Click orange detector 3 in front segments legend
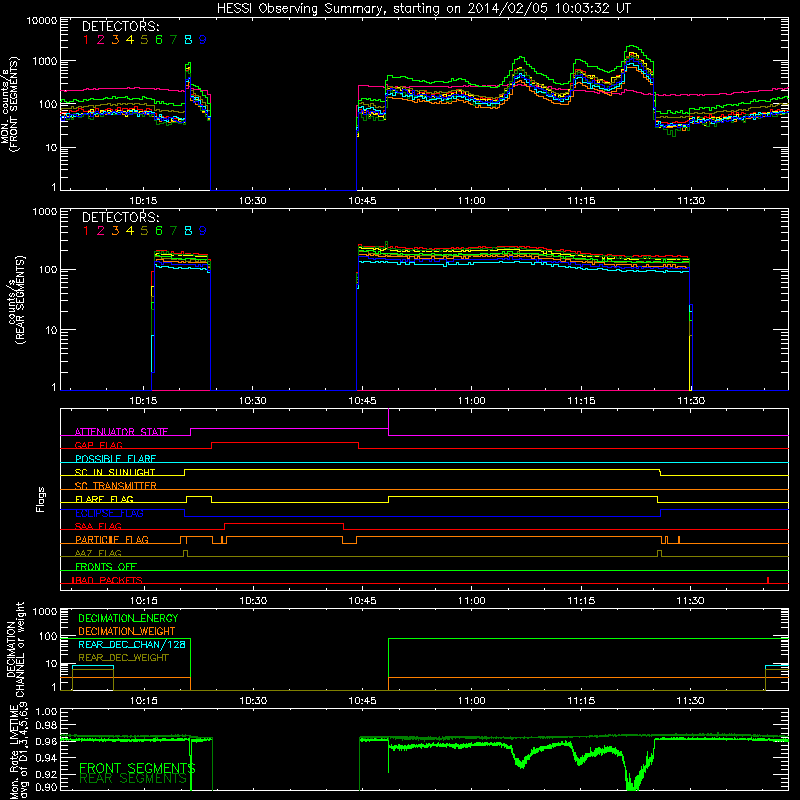Image resolution: width=800 pixels, height=800 pixels. tap(115, 40)
